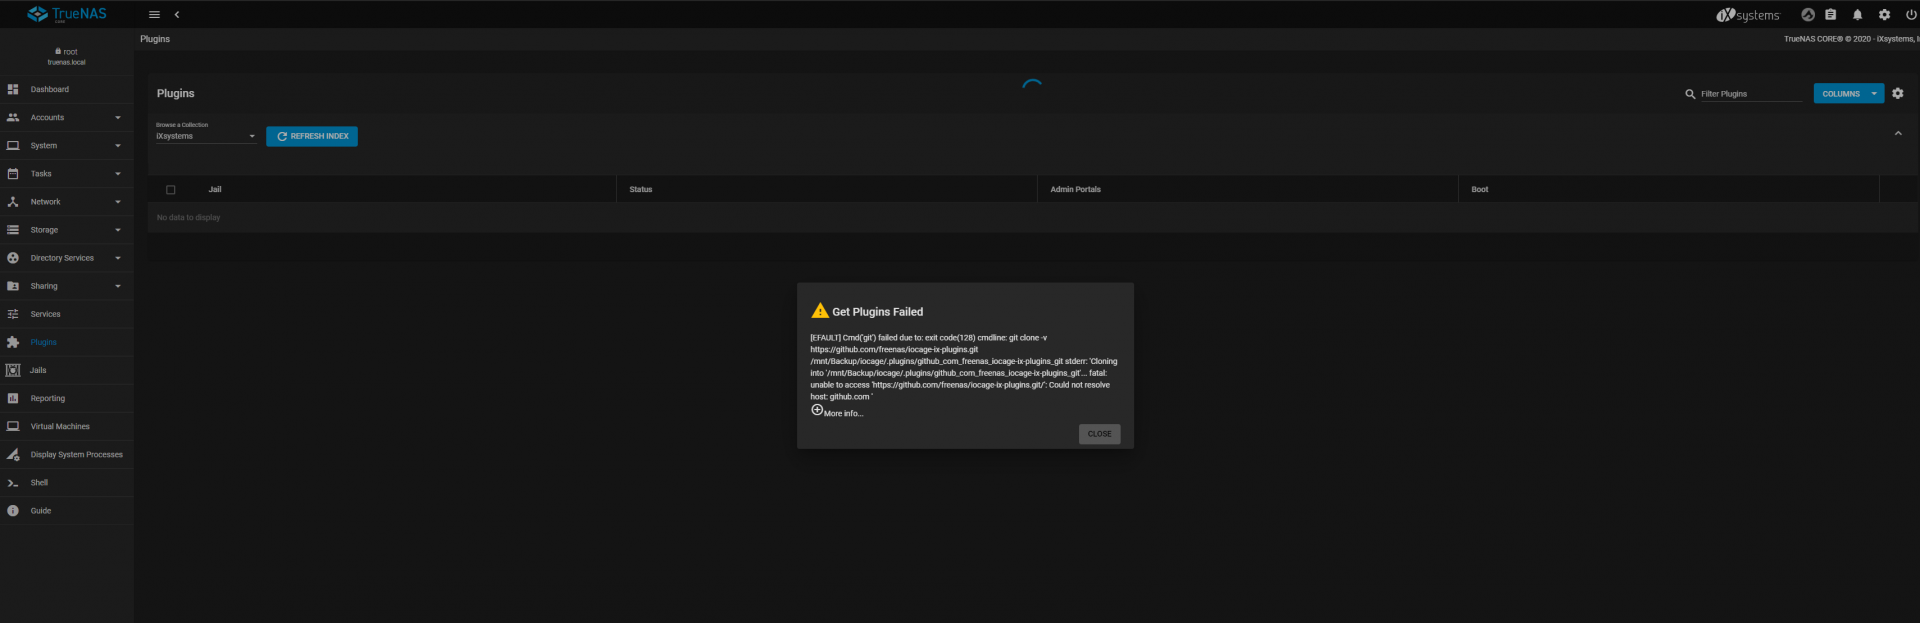Open the notifications bell icon
This screenshot has width=1920, height=623.
(1857, 15)
